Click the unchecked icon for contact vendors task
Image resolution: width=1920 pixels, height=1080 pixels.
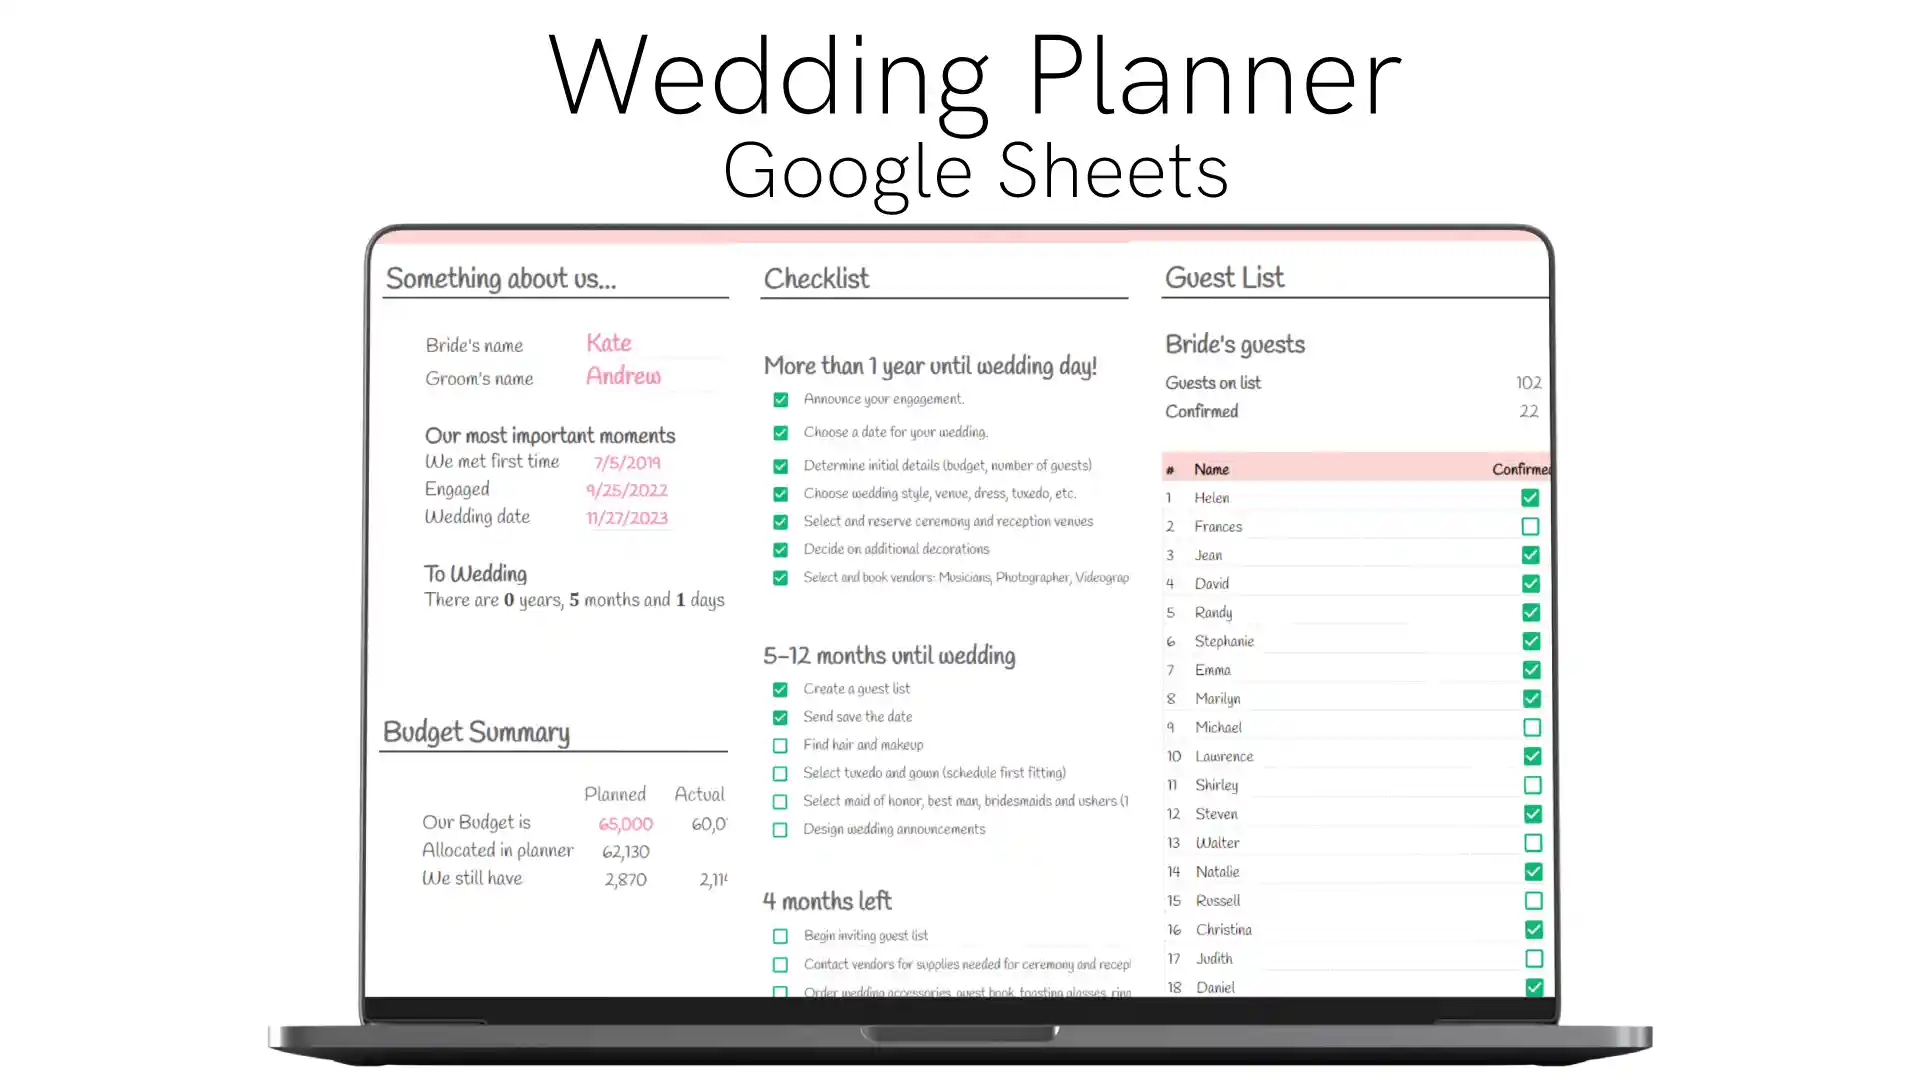pos(778,964)
